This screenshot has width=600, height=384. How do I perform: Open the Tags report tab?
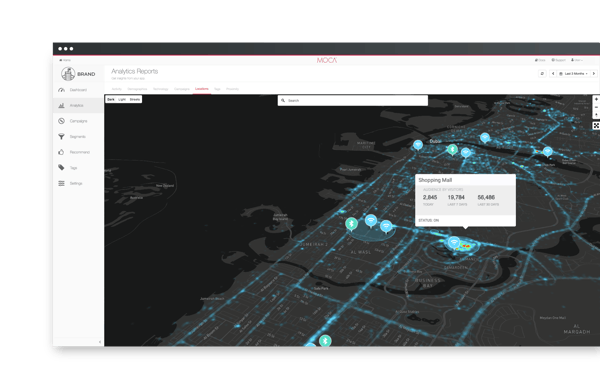coord(217,89)
